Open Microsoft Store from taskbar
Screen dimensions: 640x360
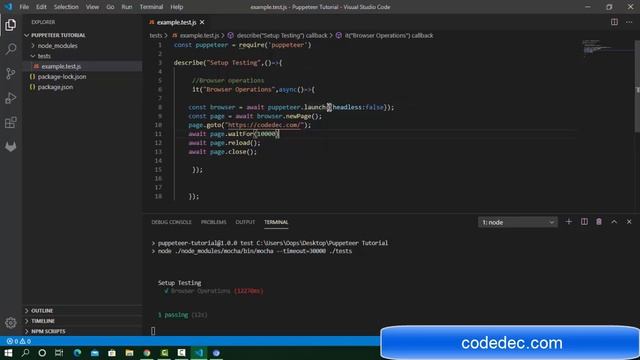point(112,353)
